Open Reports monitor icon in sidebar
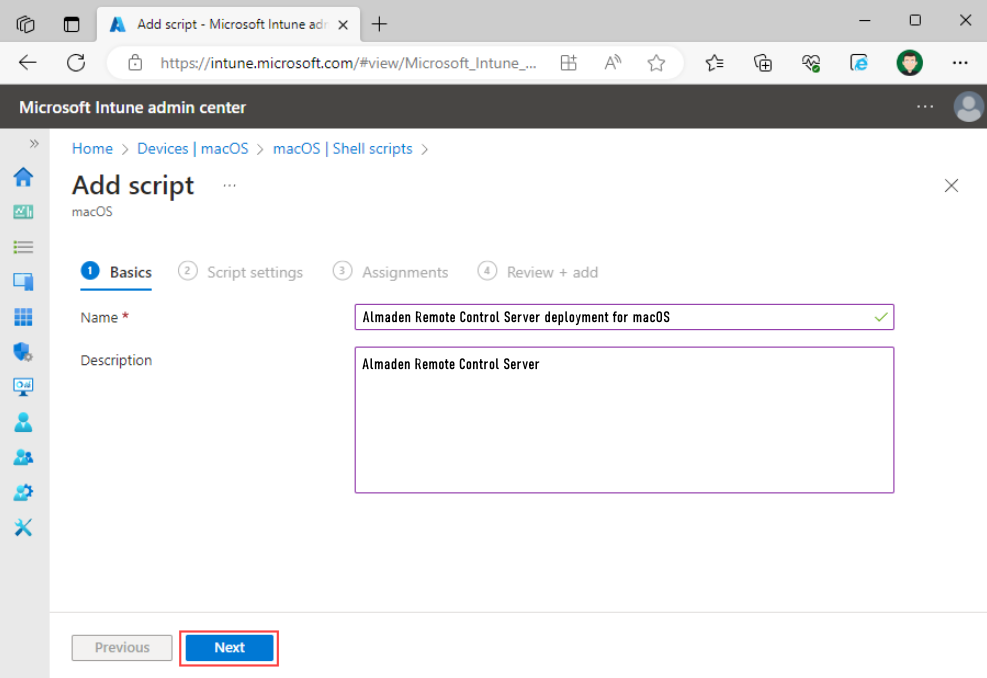 pos(23,387)
